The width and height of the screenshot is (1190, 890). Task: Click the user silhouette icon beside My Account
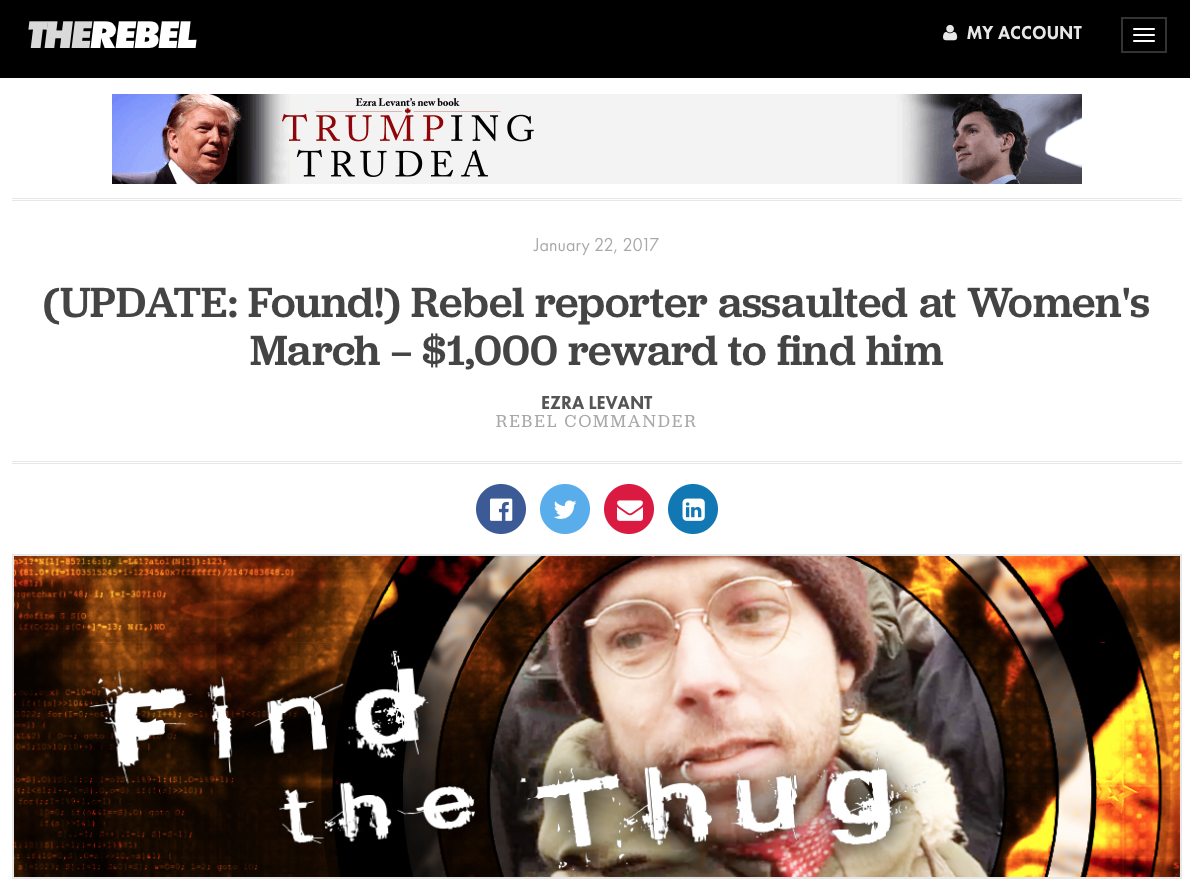949,33
